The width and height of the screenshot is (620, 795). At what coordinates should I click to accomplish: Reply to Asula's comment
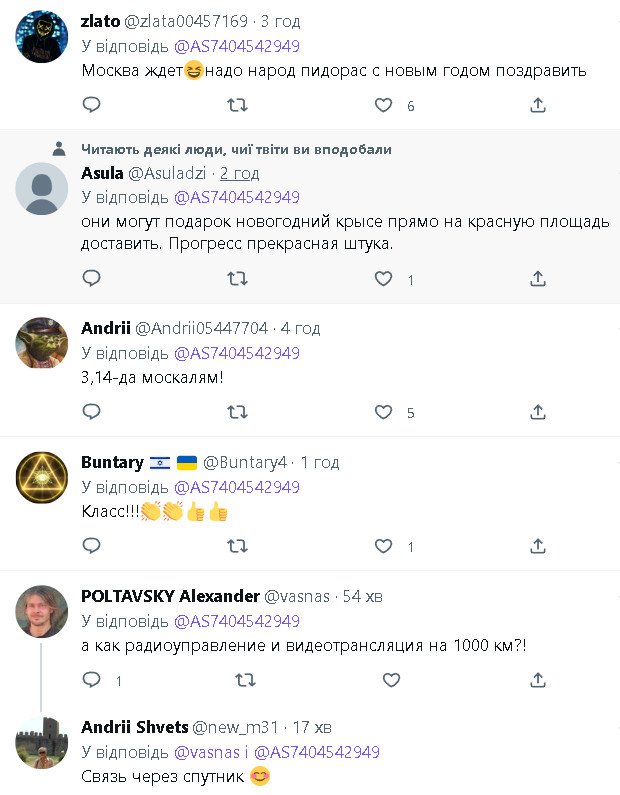click(91, 279)
